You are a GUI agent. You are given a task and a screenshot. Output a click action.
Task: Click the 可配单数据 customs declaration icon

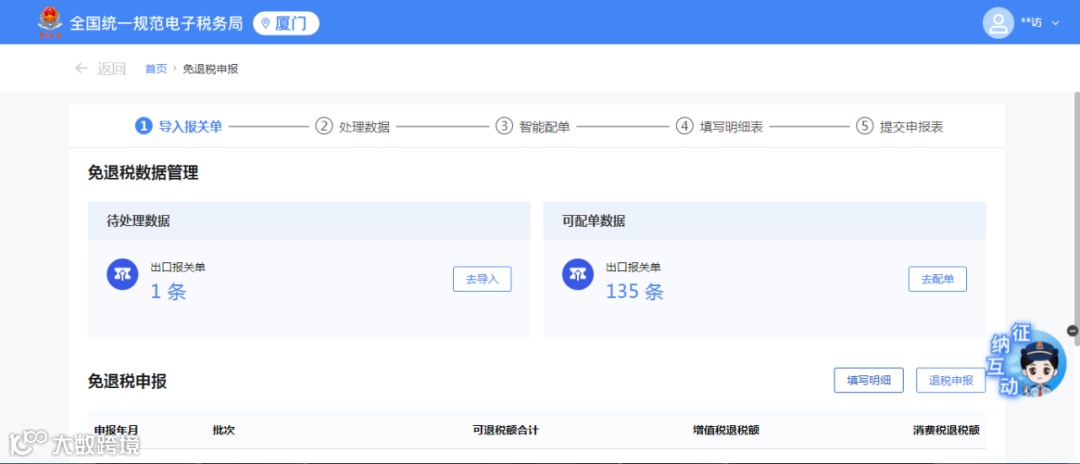click(x=578, y=275)
